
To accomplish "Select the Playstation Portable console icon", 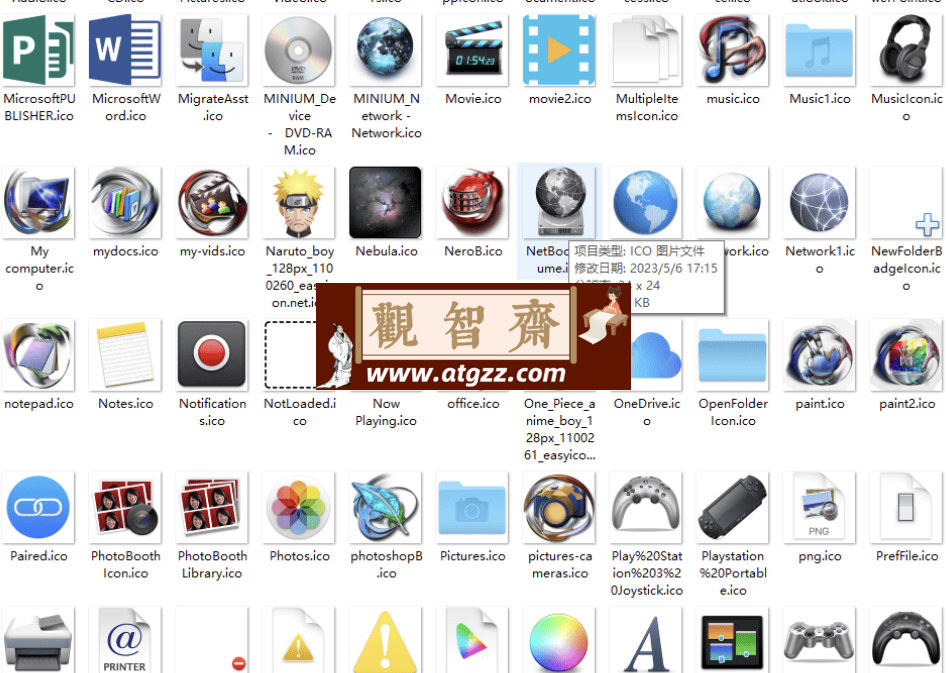I will click(x=733, y=507).
